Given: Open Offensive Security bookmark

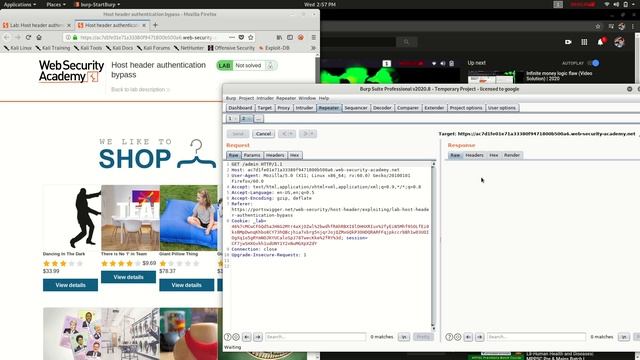Looking at the screenshot, I should click(231, 48).
